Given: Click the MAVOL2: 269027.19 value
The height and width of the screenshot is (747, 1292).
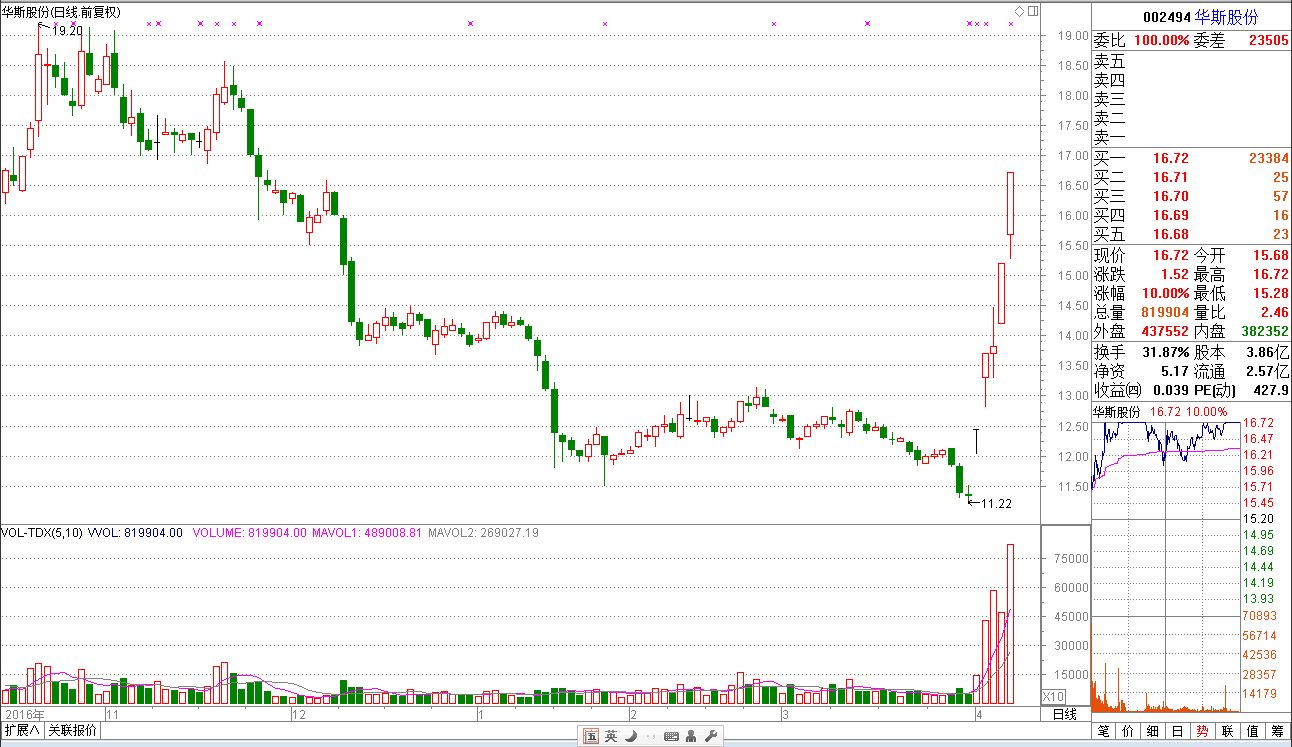Looking at the screenshot, I should (483, 533).
